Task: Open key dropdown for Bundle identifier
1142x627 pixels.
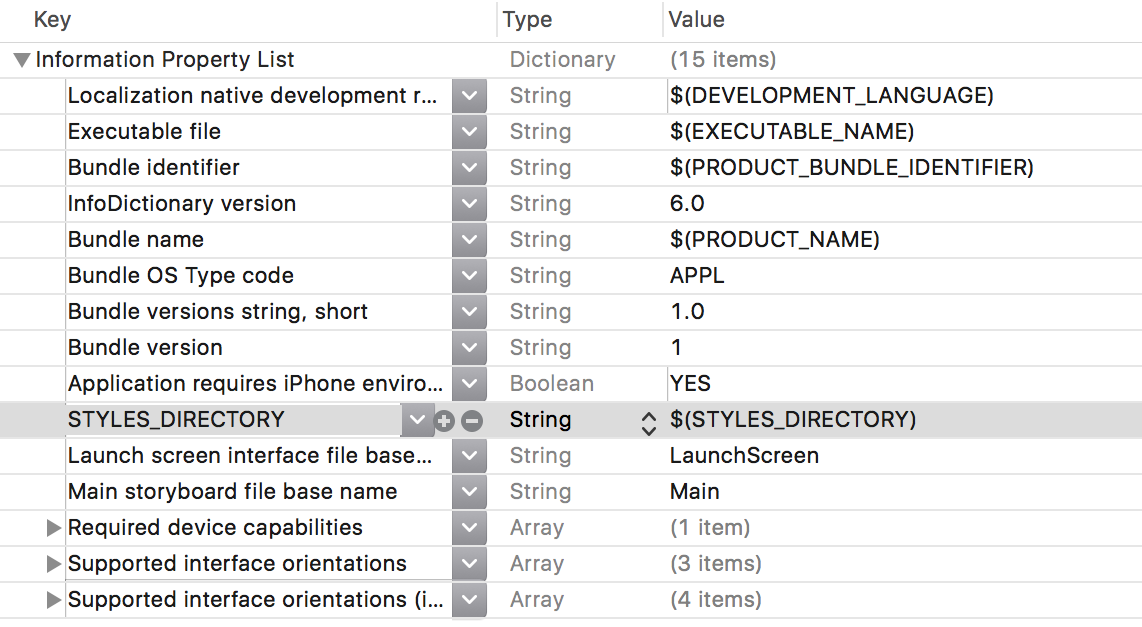Action: [468, 168]
